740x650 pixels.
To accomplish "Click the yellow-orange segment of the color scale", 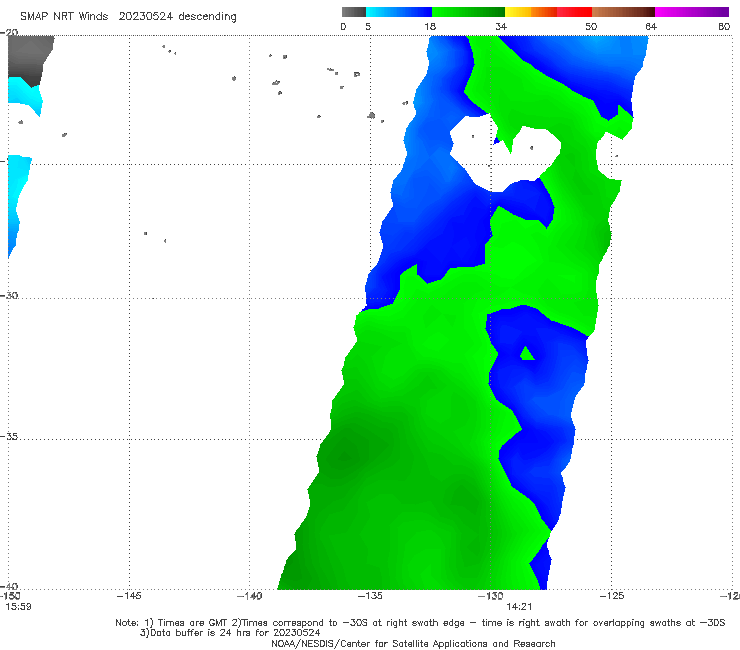I will [x=531, y=12].
